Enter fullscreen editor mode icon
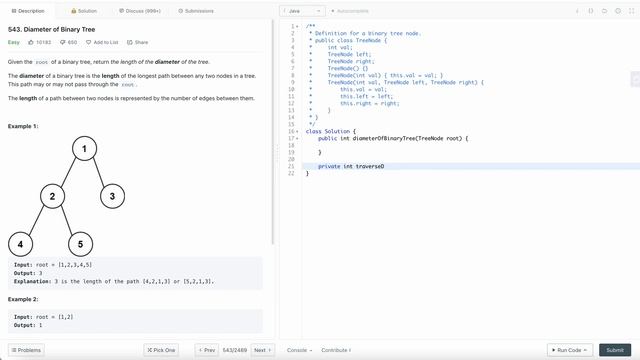Screen dimensions: 640x360 tap(631, 11)
